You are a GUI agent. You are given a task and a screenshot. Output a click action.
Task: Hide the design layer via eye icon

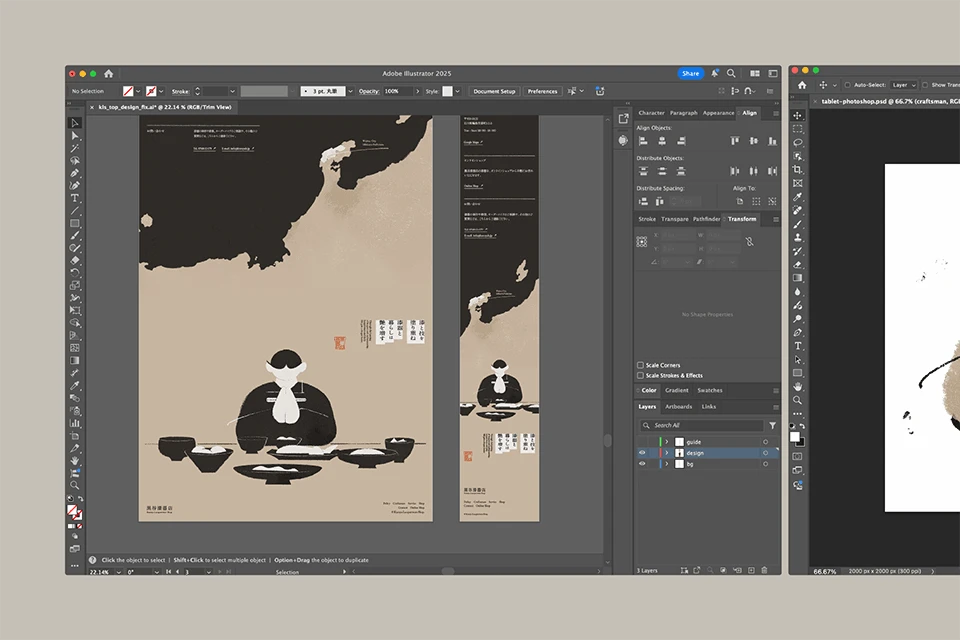pyautogui.click(x=642, y=453)
